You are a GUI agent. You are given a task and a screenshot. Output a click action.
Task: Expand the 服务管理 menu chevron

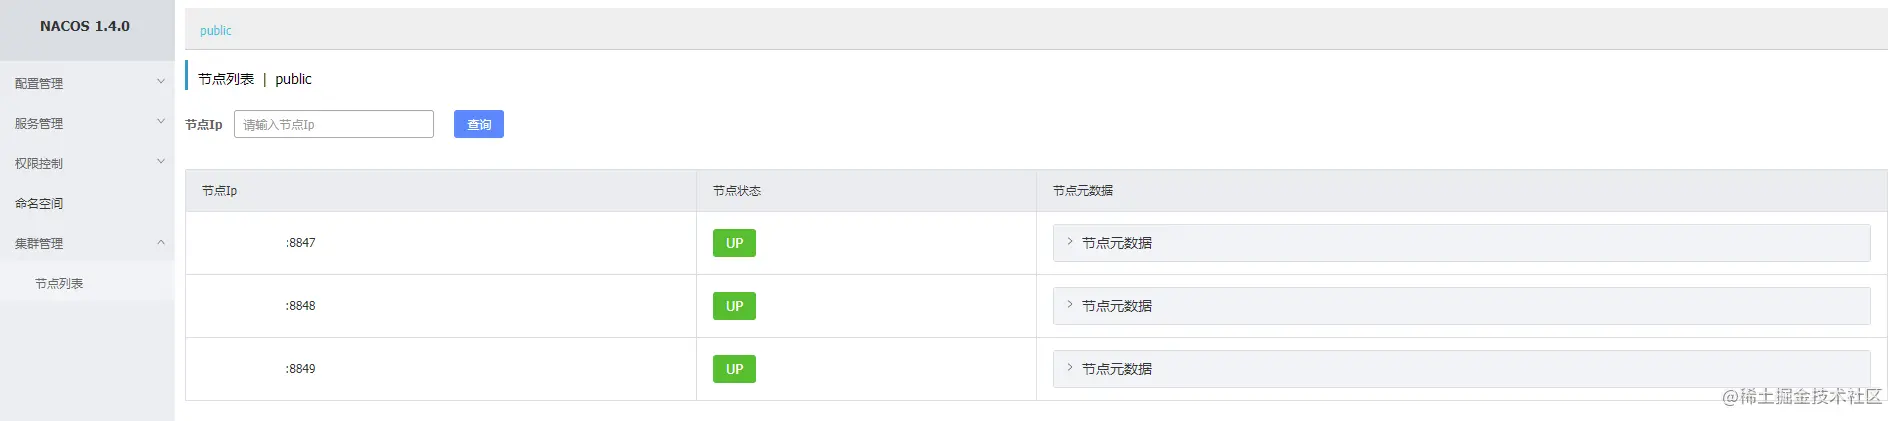click(160, 122)
